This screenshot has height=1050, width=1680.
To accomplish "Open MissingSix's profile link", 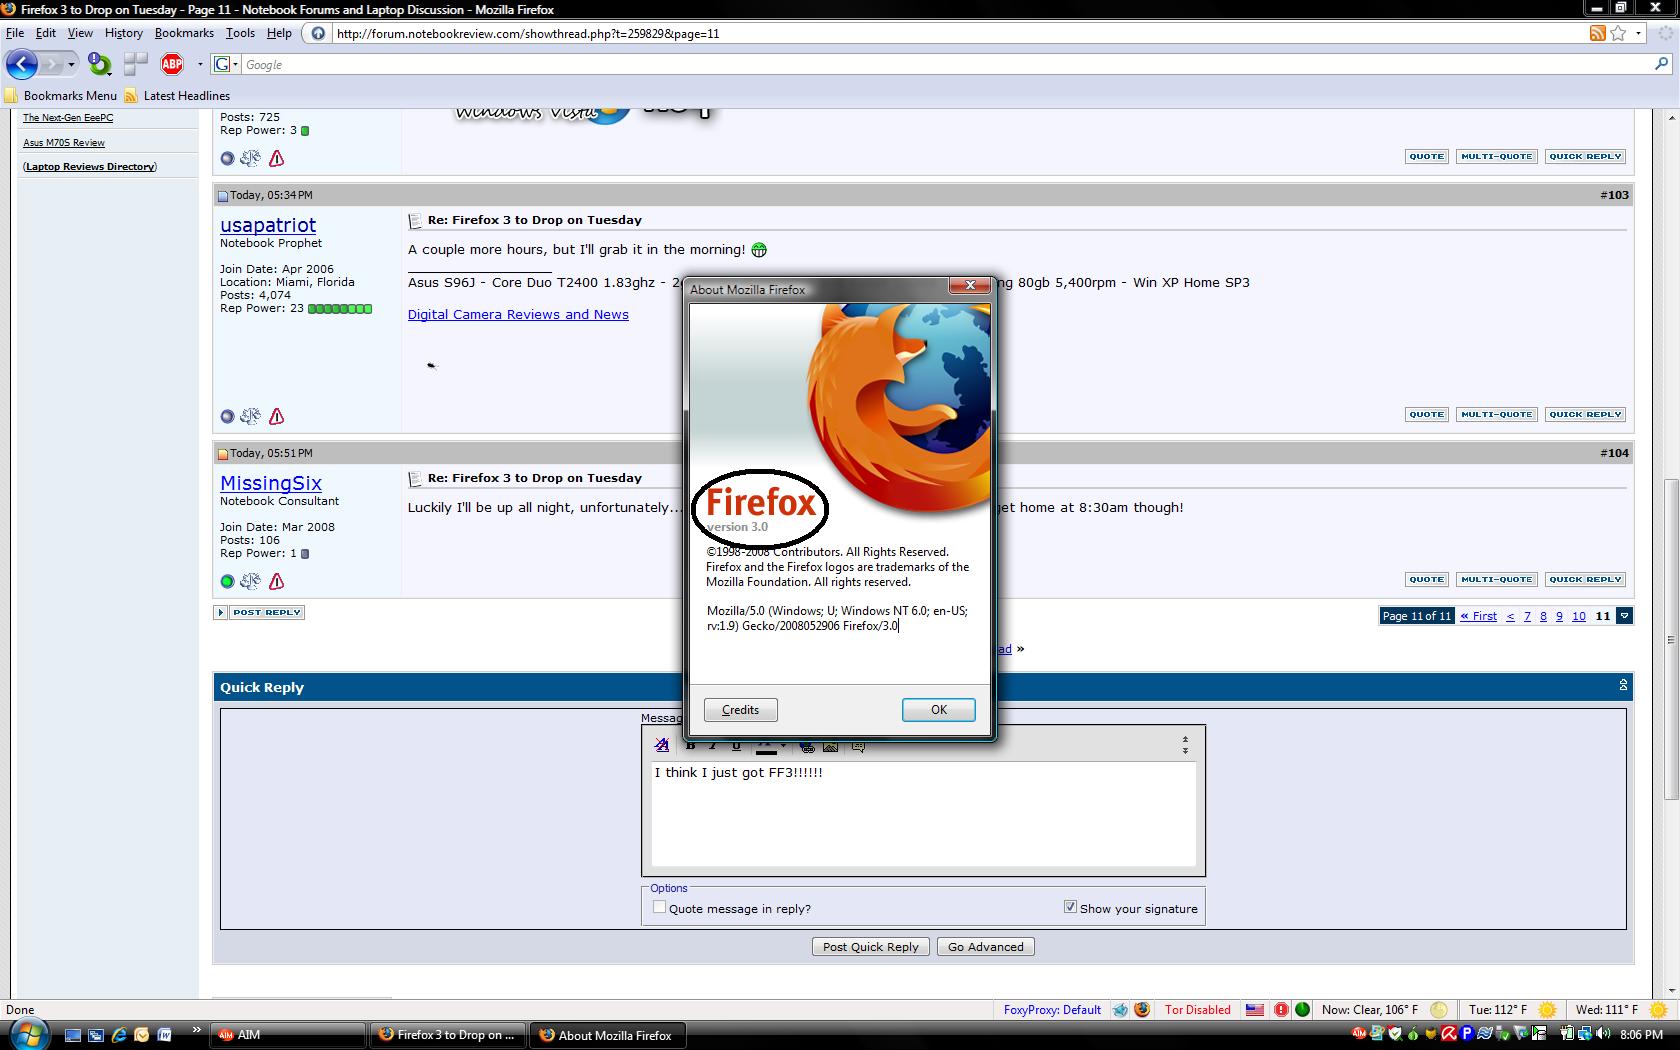I will click(x=271, y=483).
